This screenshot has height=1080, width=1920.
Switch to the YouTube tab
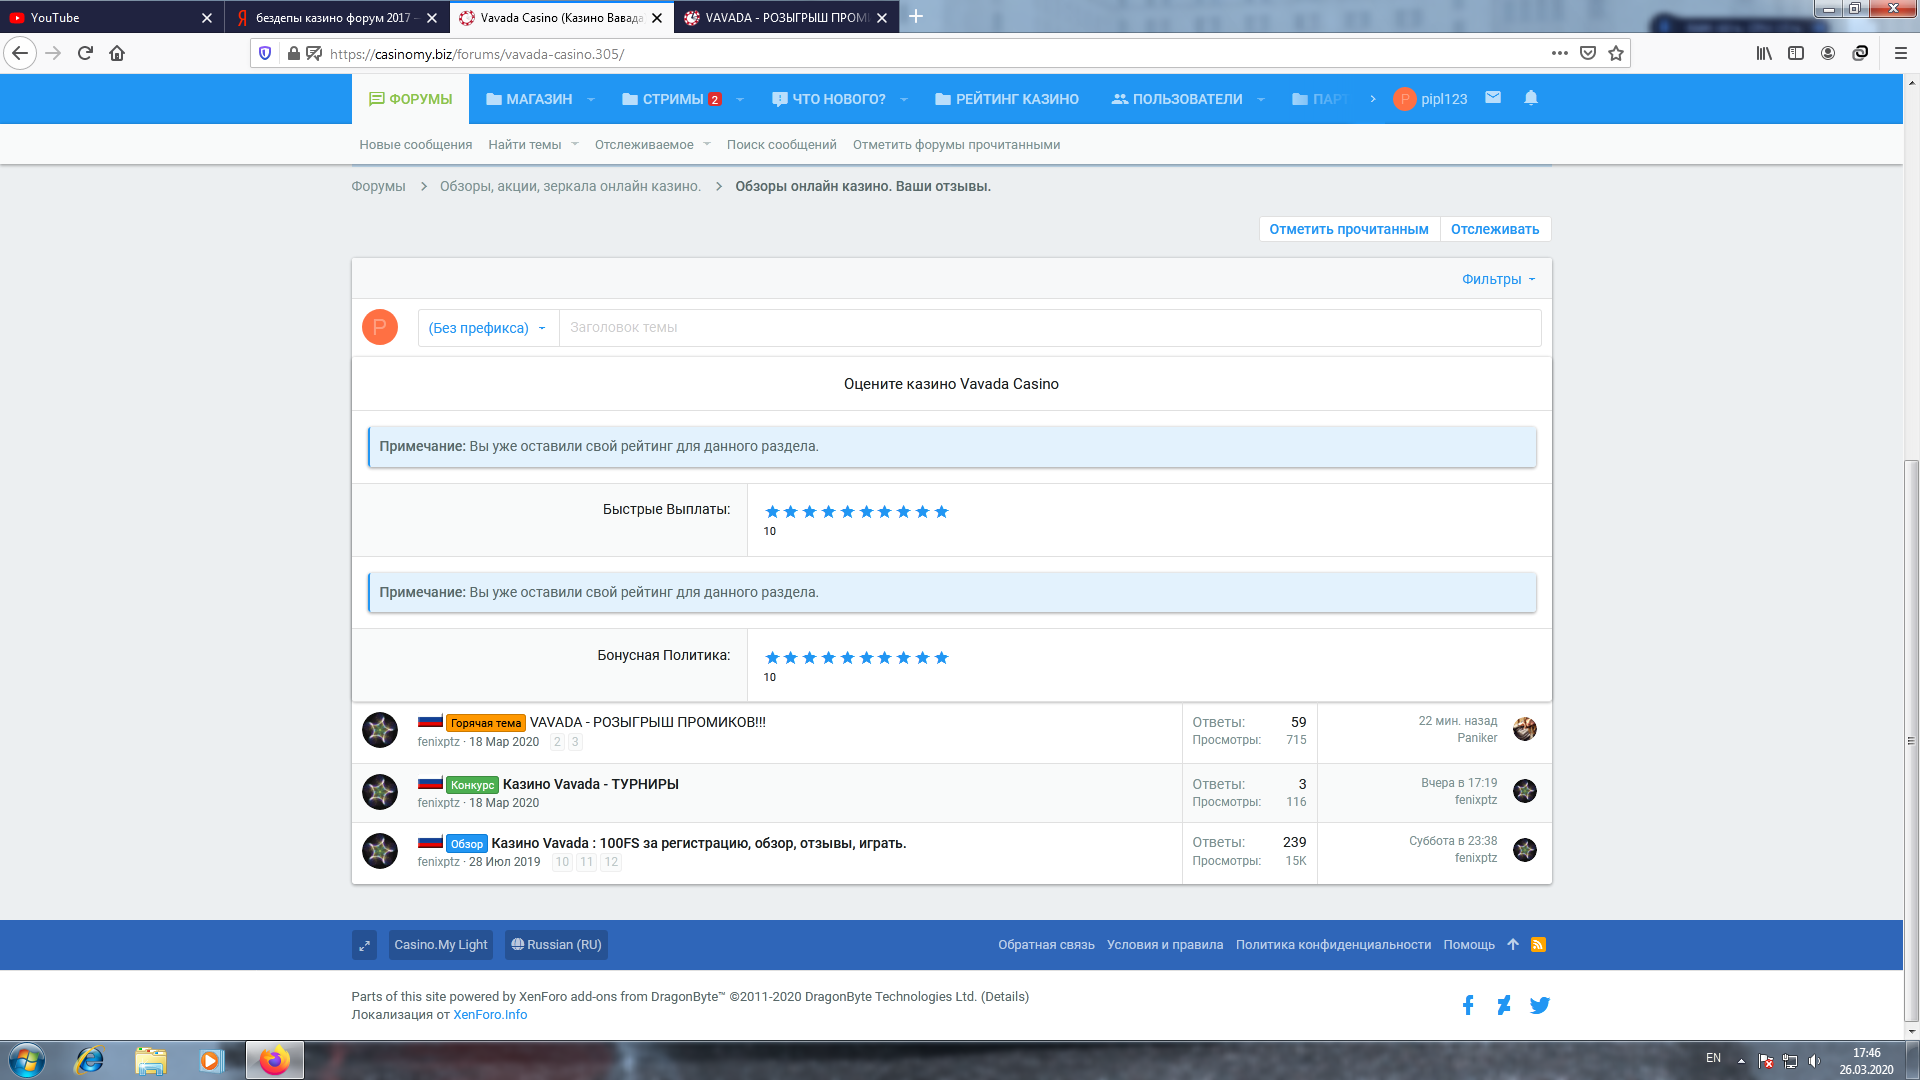tap(110, 17)
